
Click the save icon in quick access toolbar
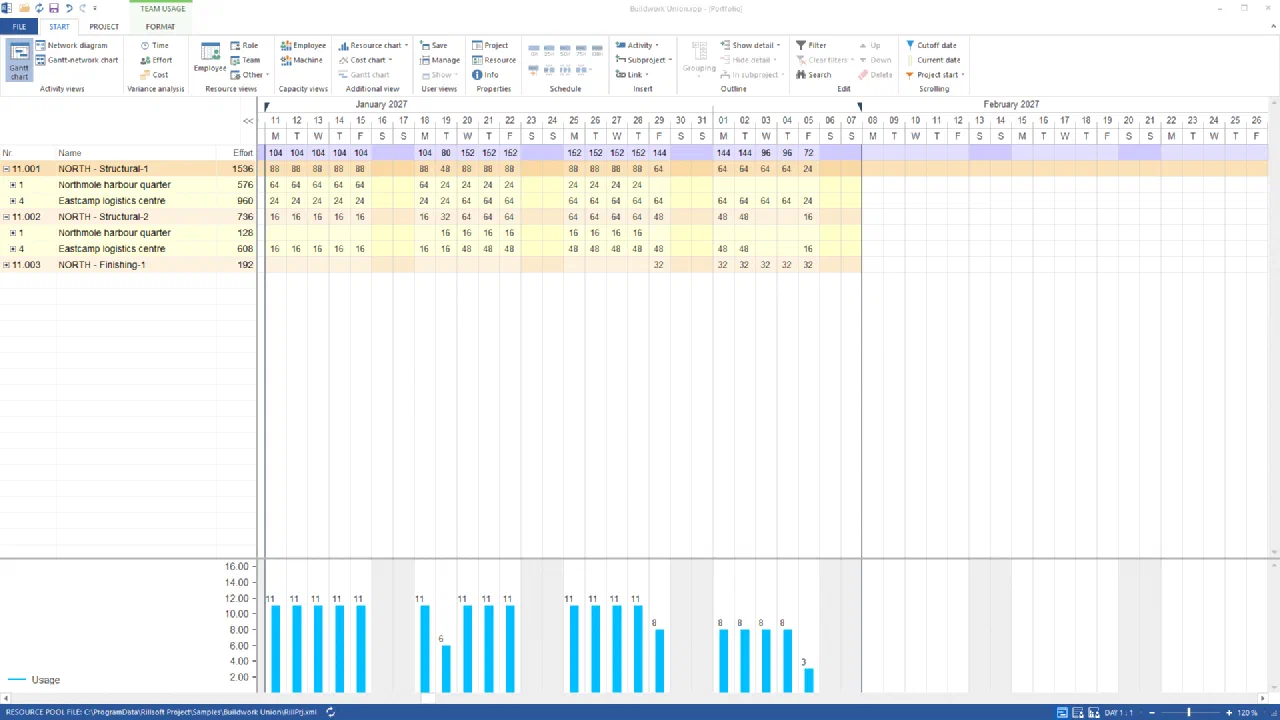pyautogui.click(x=53, y=8)
